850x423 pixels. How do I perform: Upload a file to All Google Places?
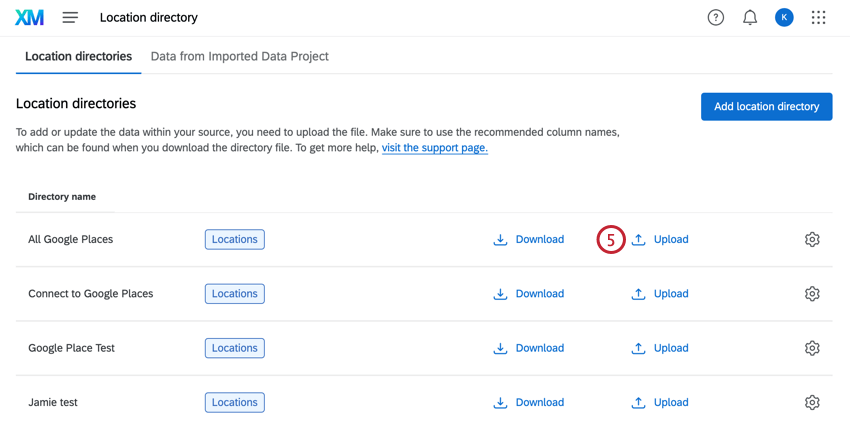[x=660, y=239]
